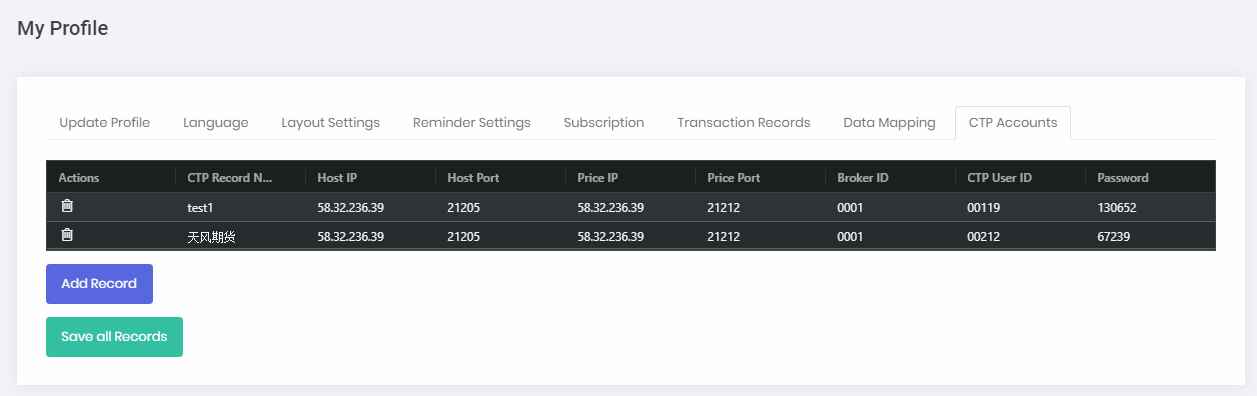This screenshot has width=1257, height=396.
Task: View the Transaction Records tab
Action: point(744,123)
